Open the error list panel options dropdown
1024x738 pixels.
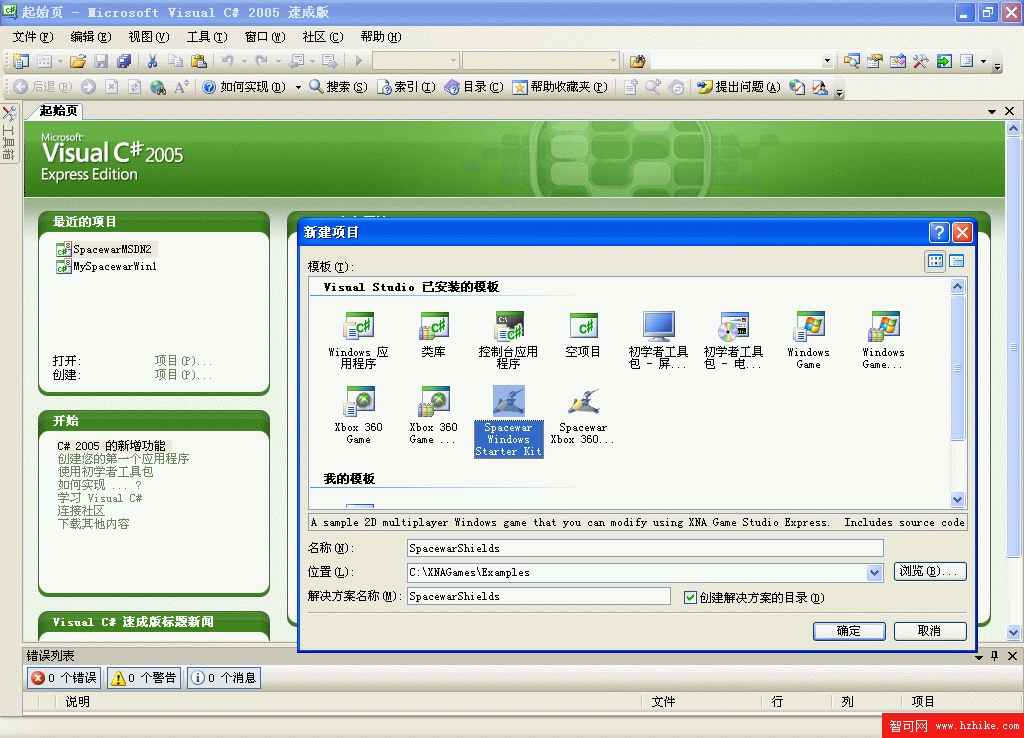point(979,656)
